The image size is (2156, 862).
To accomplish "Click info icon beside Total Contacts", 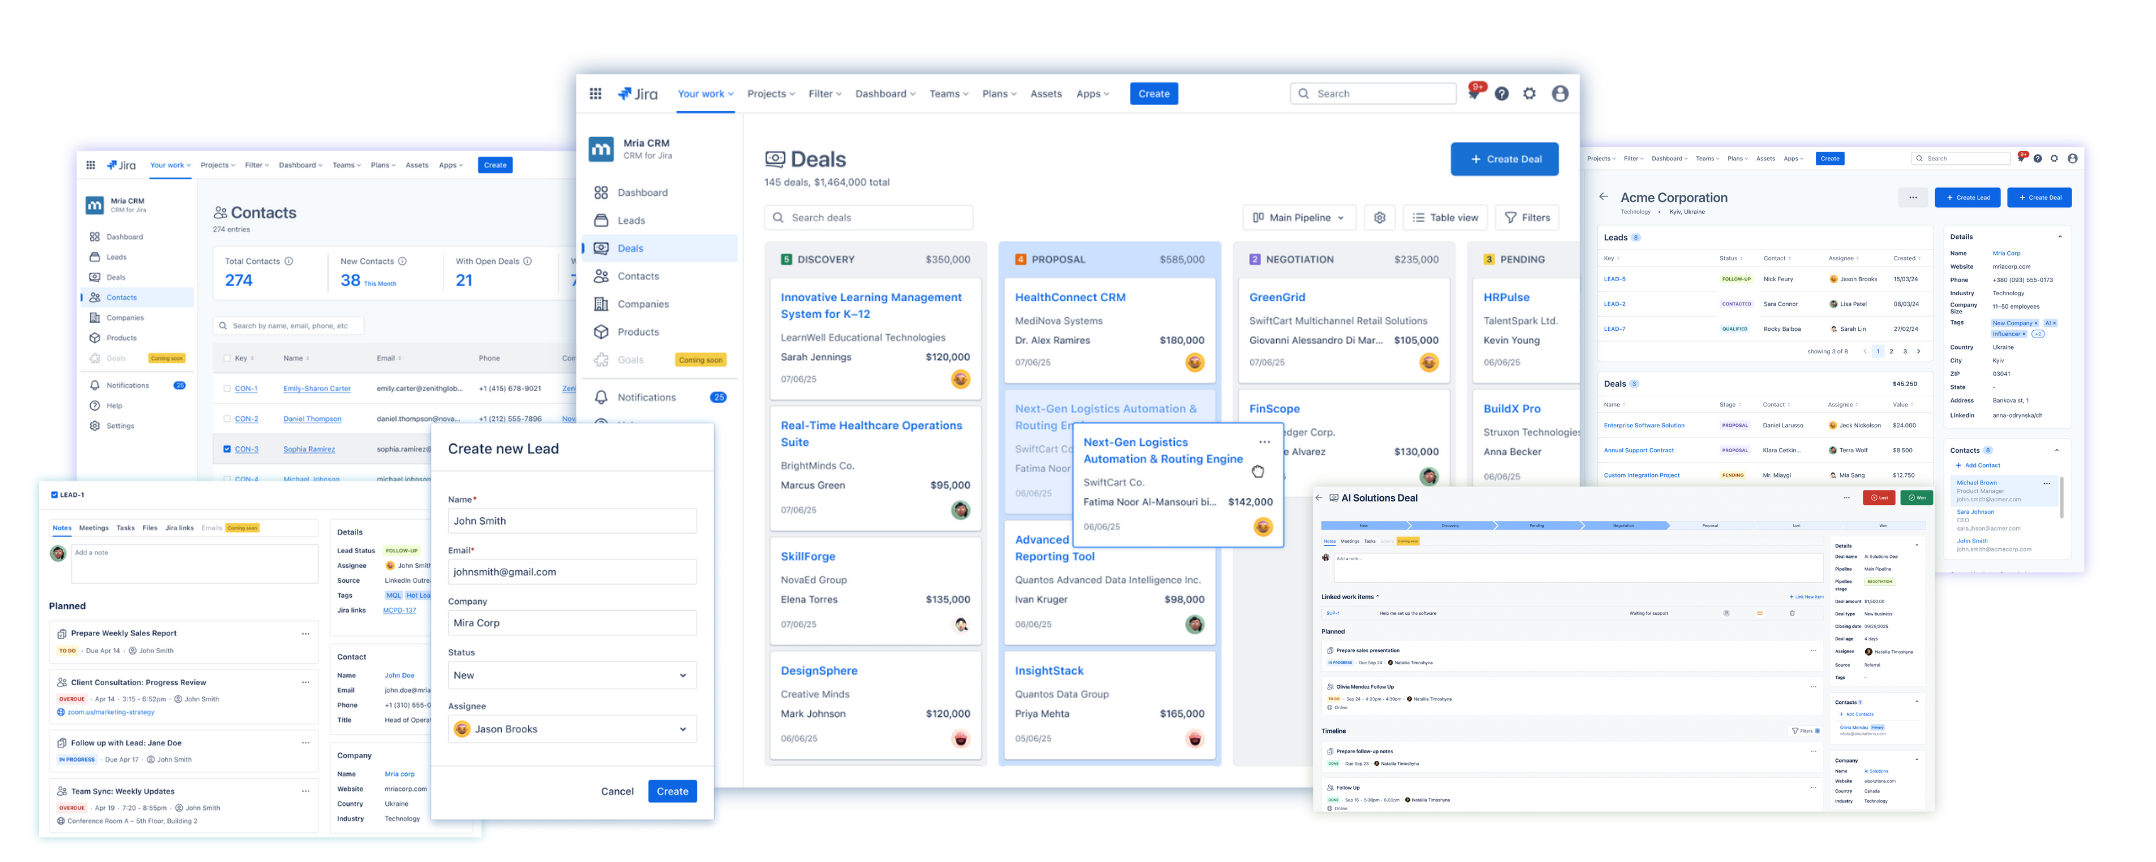I will 289,261.
